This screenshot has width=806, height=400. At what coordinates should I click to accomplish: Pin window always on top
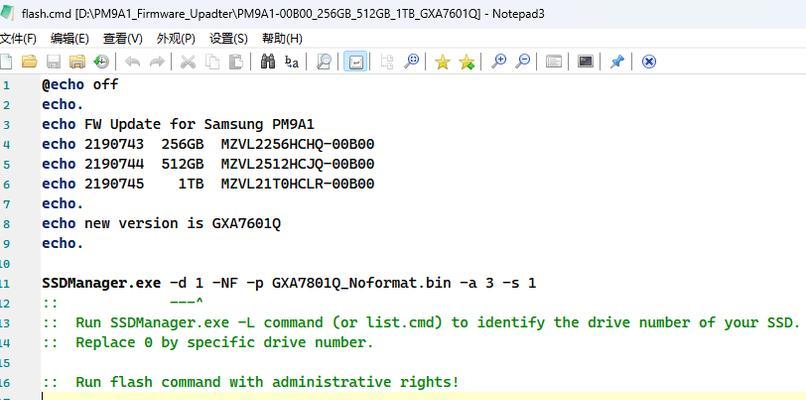(x=617, y=62)
